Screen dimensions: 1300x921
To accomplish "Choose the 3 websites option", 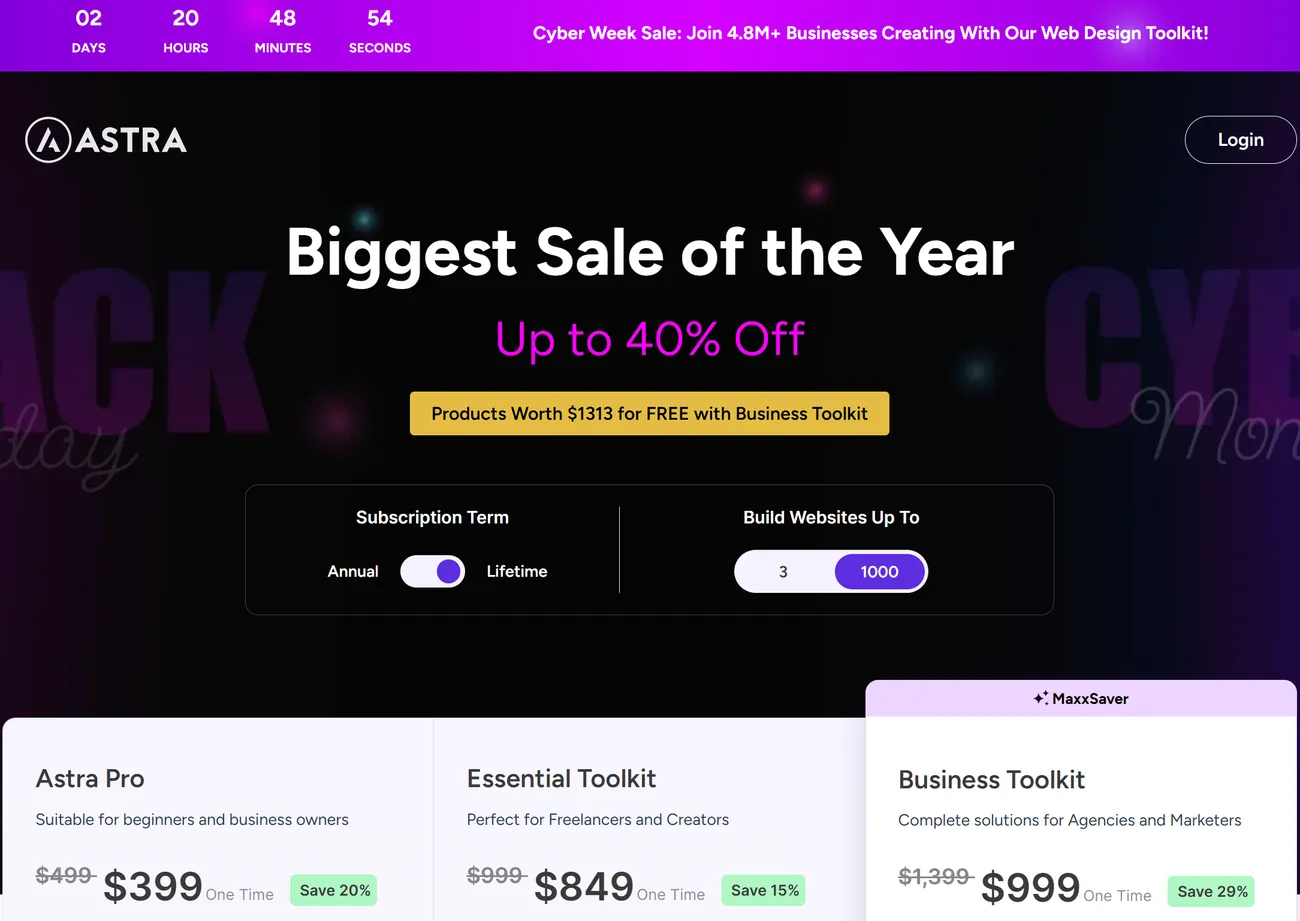I will pyautogui.click(x=783, y=572).
